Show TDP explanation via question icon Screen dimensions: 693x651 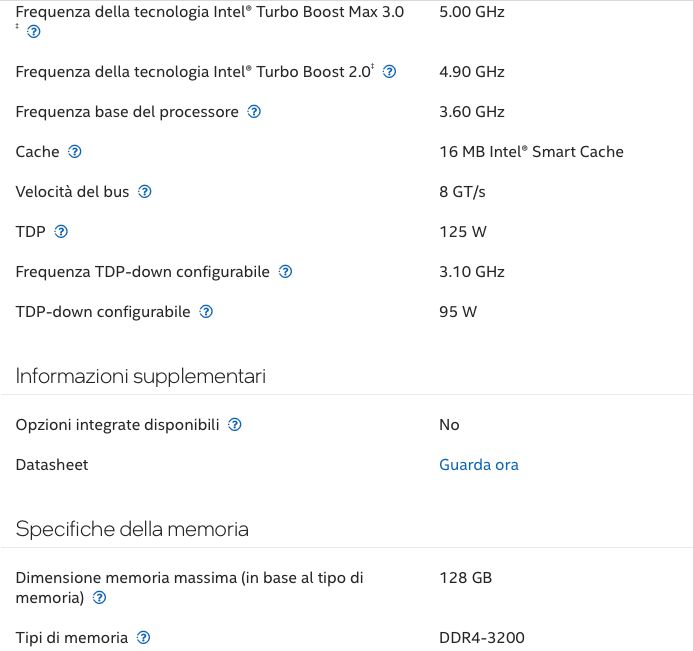61,232
